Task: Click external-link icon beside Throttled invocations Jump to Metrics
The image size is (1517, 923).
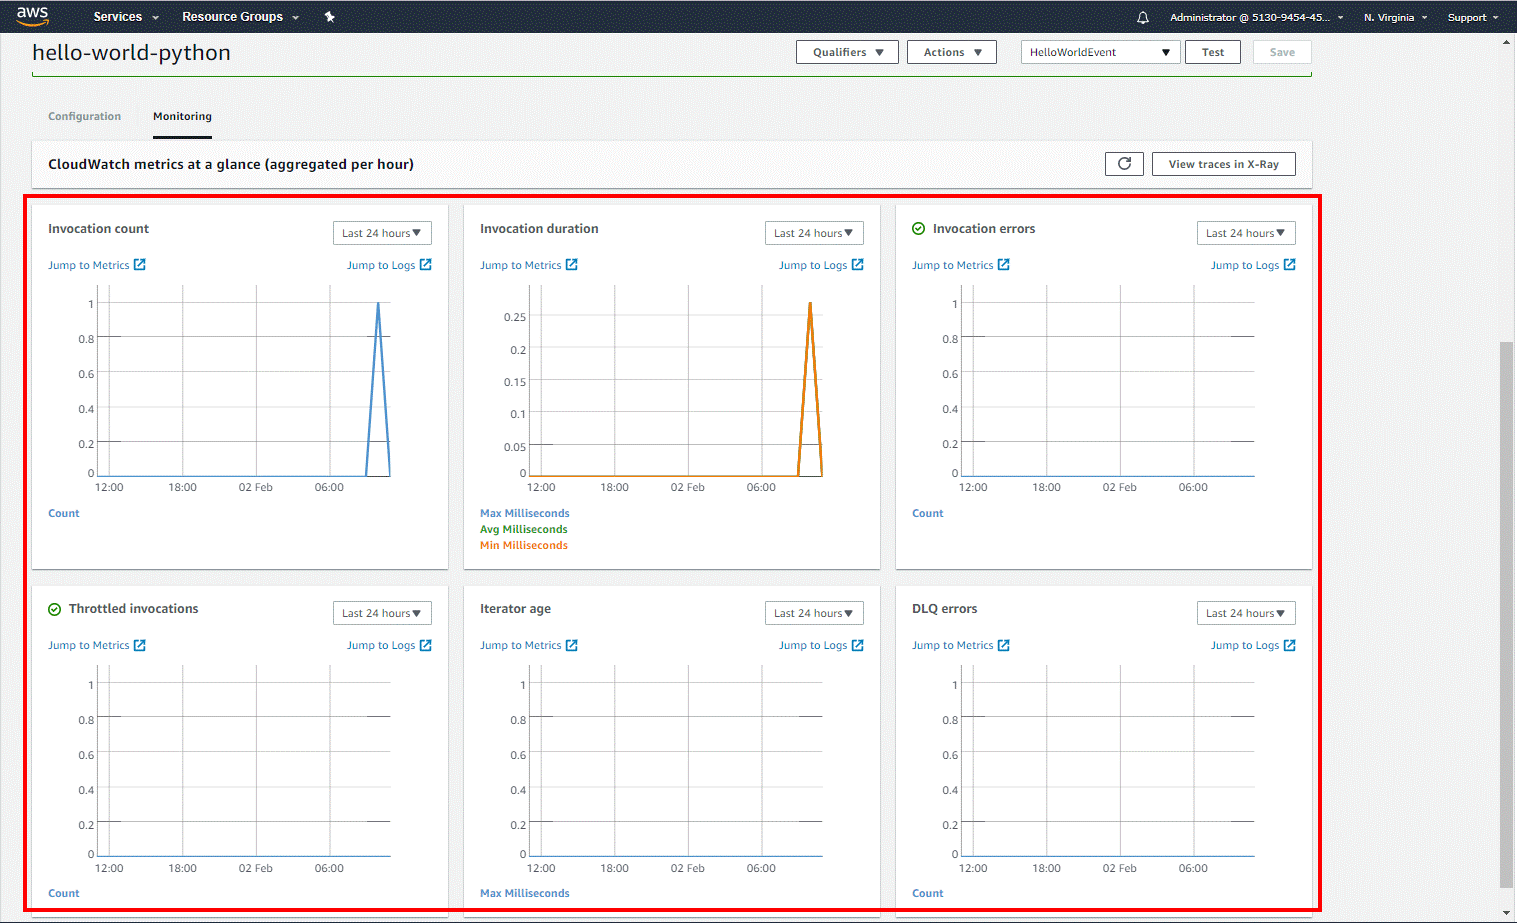Action: [140, 645]
